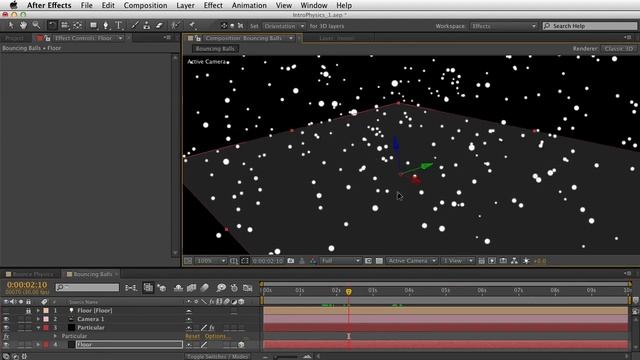Toggle Frame Blending for the composition
The image size is (640, 360).
191,288
